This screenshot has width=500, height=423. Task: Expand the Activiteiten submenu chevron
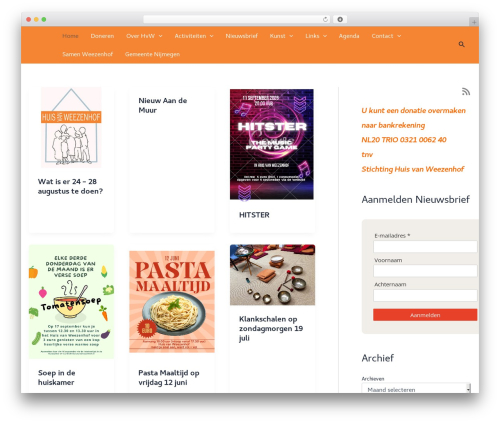pyautogui.click(x=212, y=36)
